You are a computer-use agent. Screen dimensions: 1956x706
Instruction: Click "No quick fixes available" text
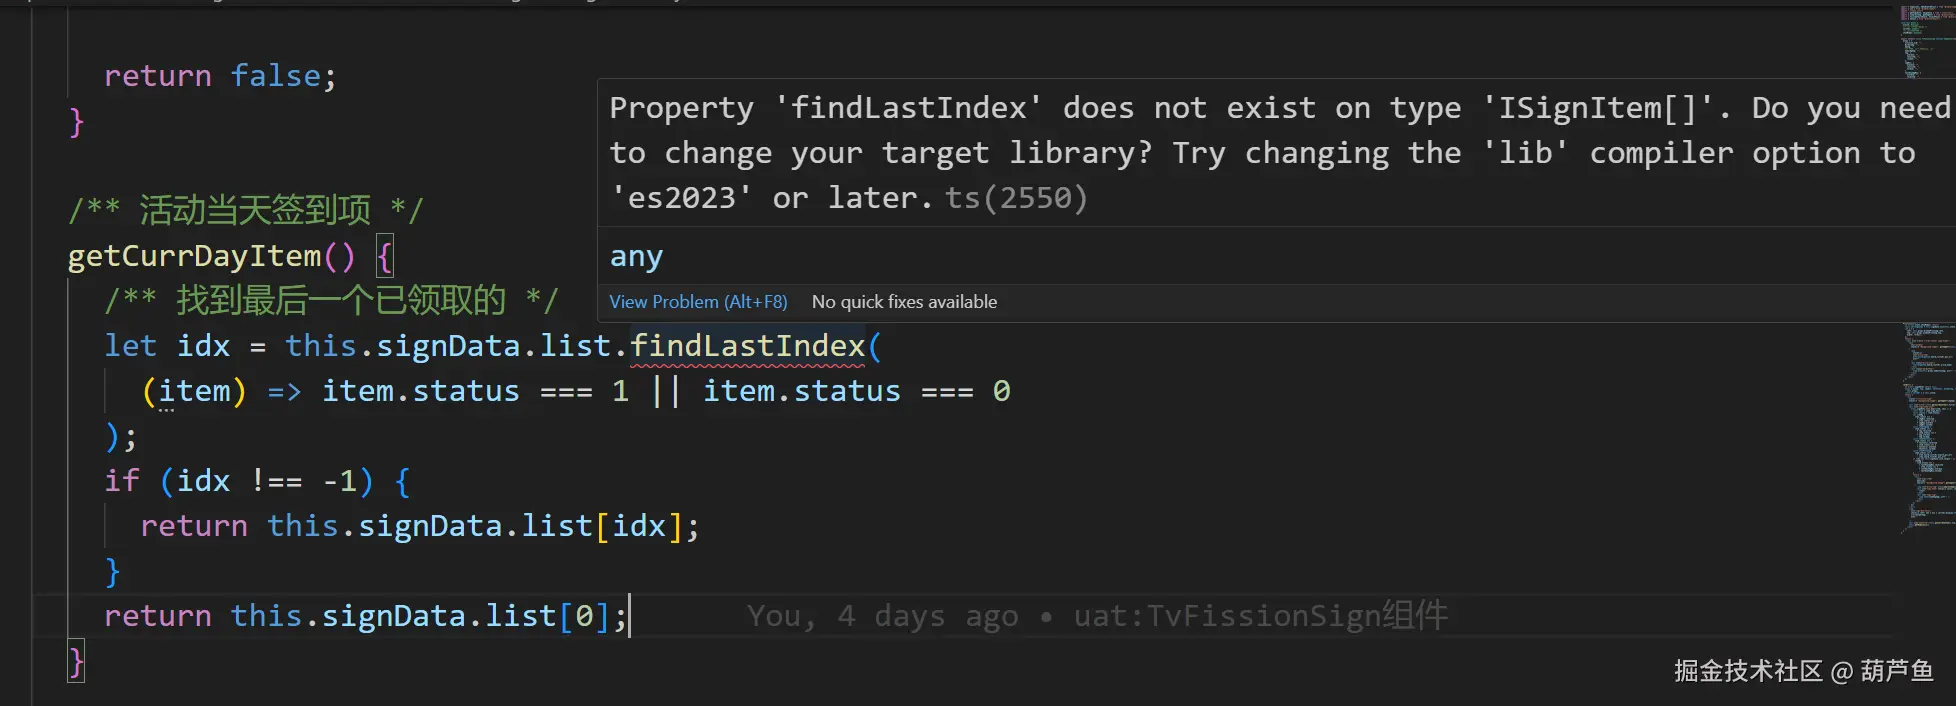click(904, 302)
